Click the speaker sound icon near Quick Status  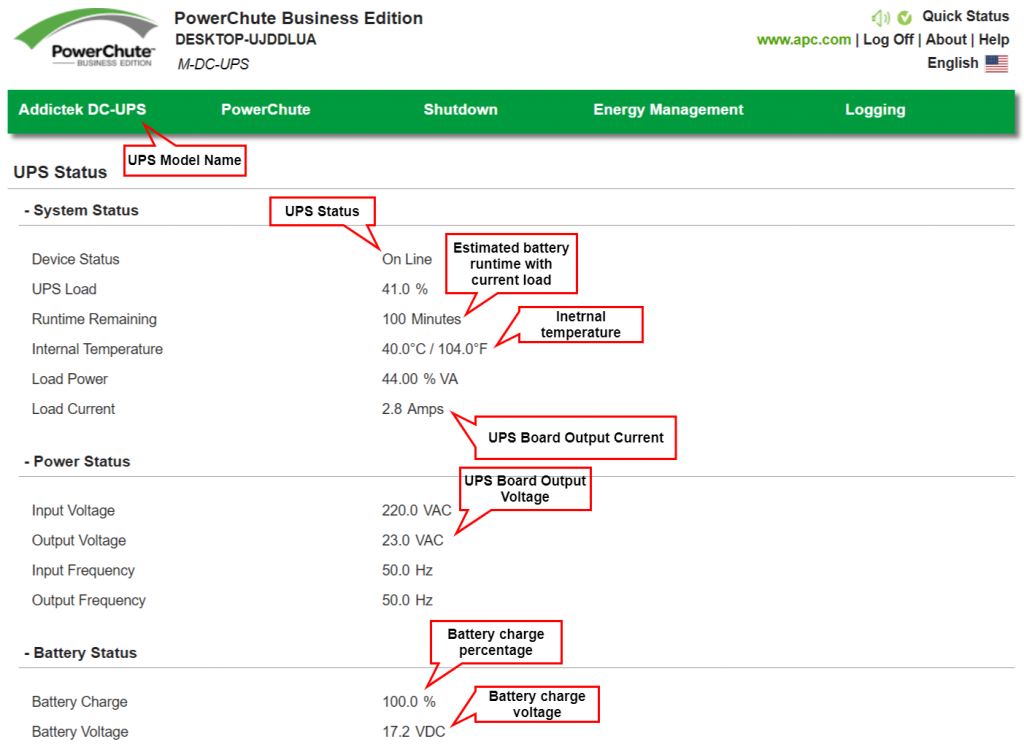880,18
